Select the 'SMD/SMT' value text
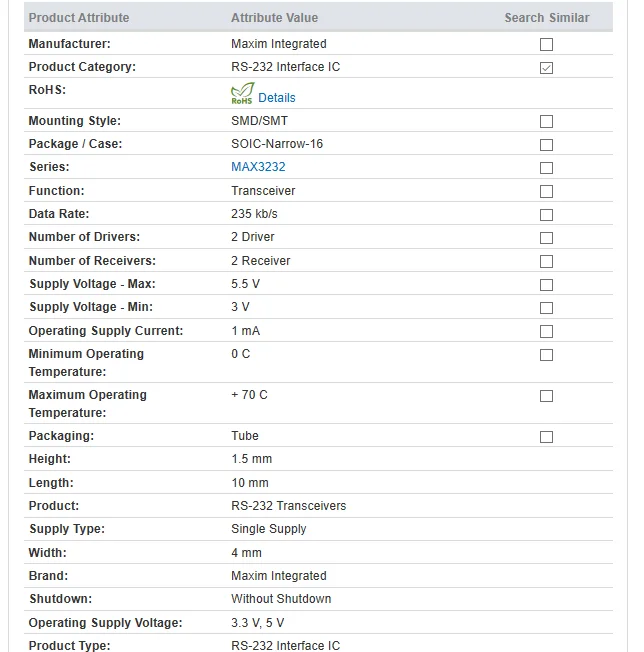 (x=259, y=121)
